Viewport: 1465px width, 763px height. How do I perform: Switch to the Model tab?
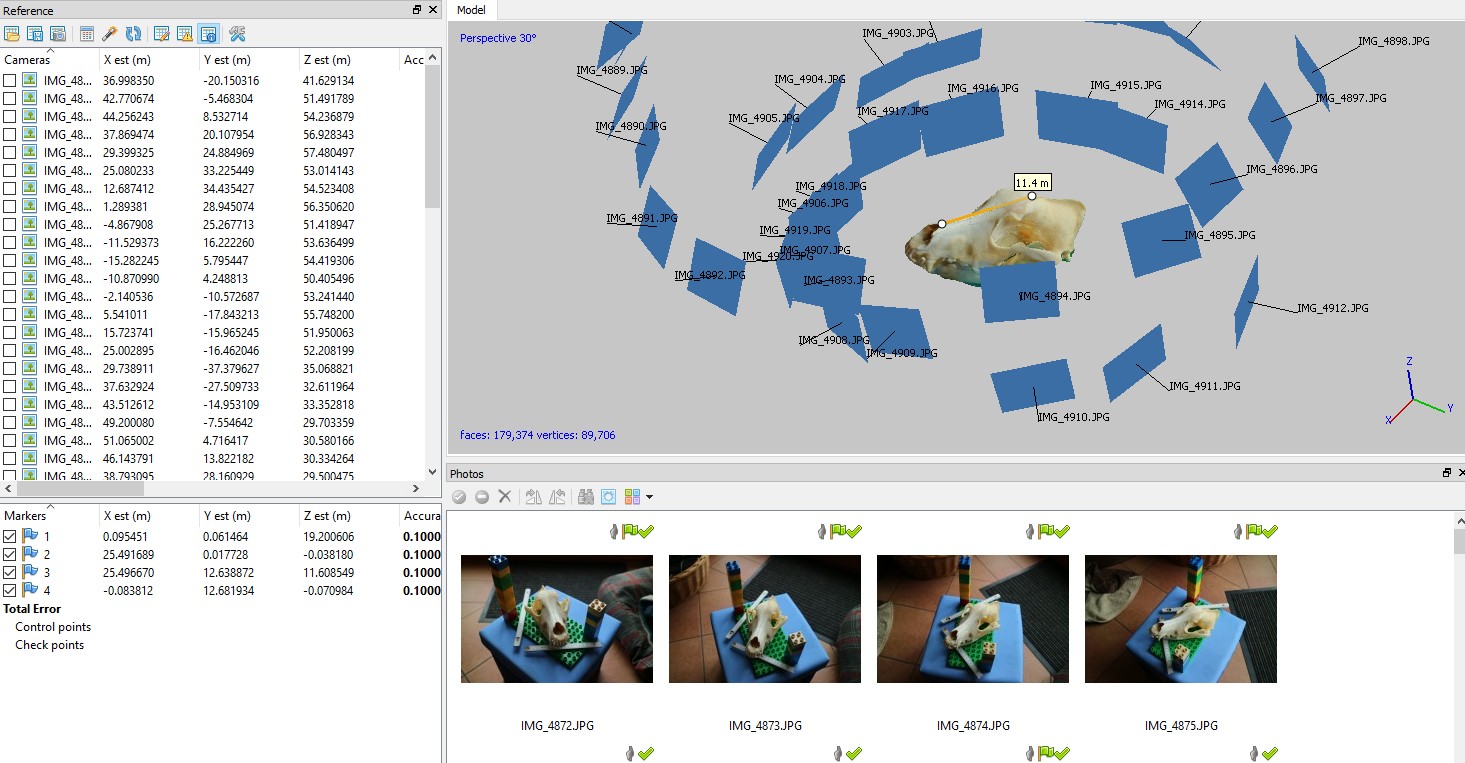coord(471,10)
